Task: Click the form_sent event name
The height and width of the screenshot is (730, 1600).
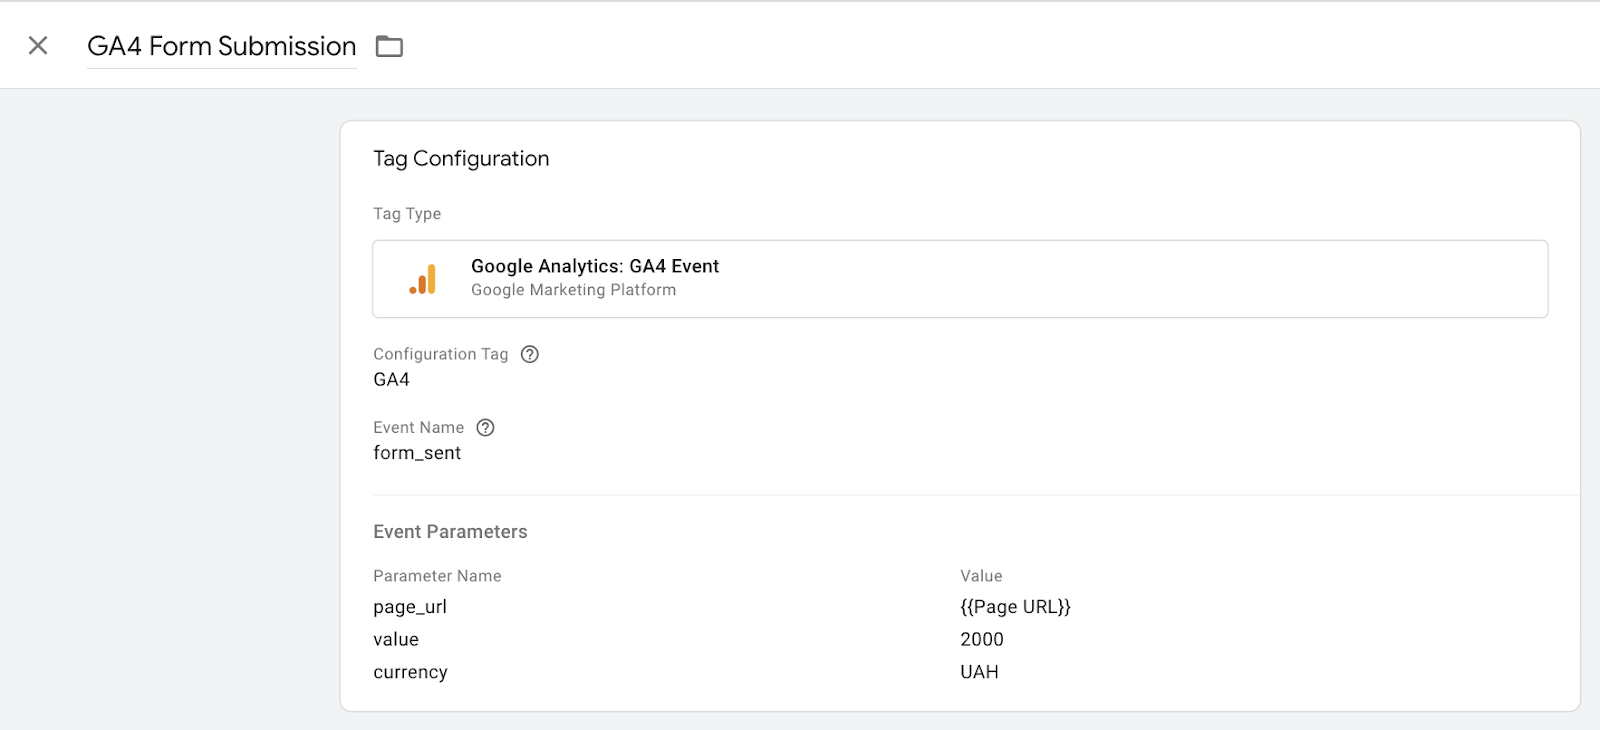Action: pyautogui.click(x=417, y=453)
